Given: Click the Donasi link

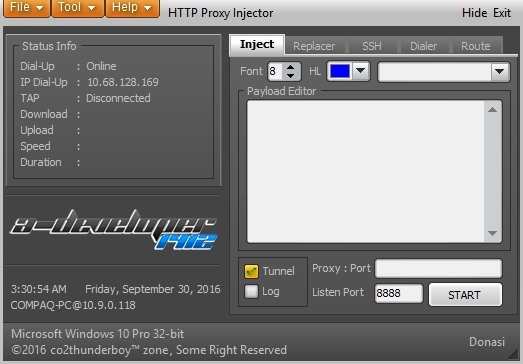Looking at the screenshot, I should 487,342.
